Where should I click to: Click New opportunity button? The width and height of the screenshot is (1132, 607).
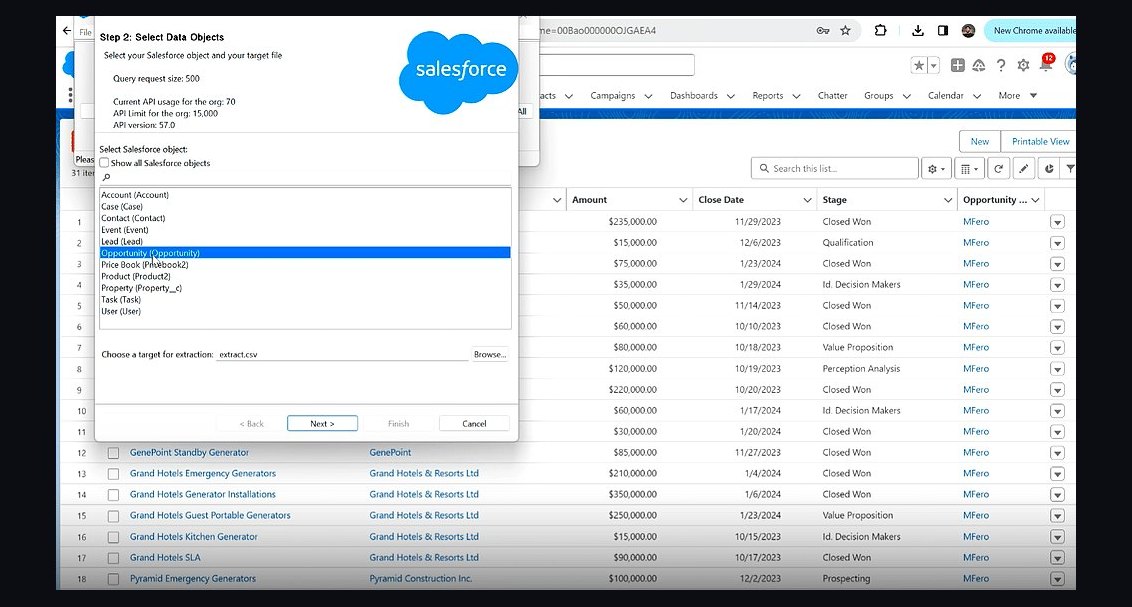[980, 141]
